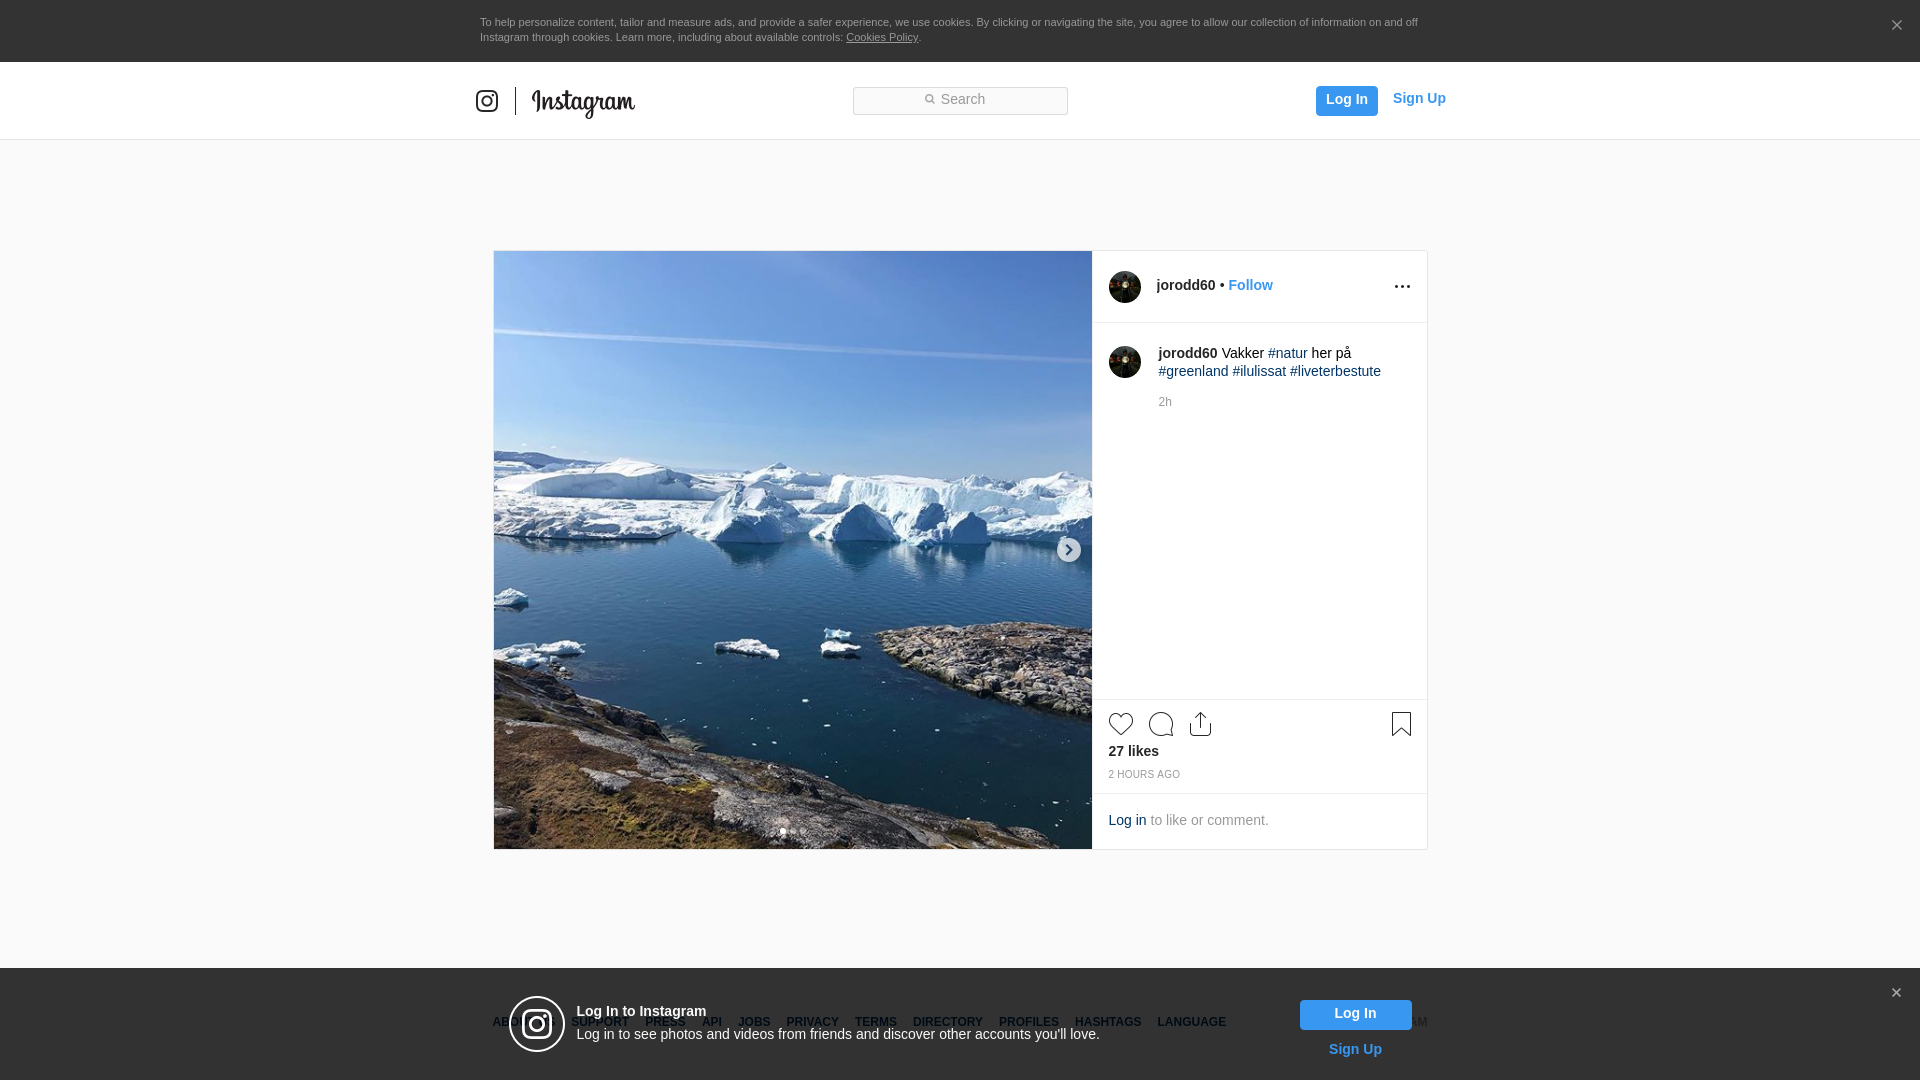This screenshot has width=1920, height=1080.
Task: Open the #greenland hashtag
Action: tap(1193, 371)
